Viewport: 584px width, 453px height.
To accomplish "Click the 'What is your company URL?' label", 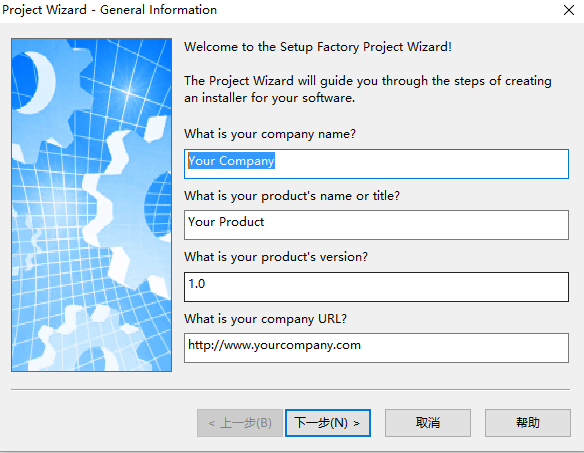I will pyautogui.click(x=266, y=319).
